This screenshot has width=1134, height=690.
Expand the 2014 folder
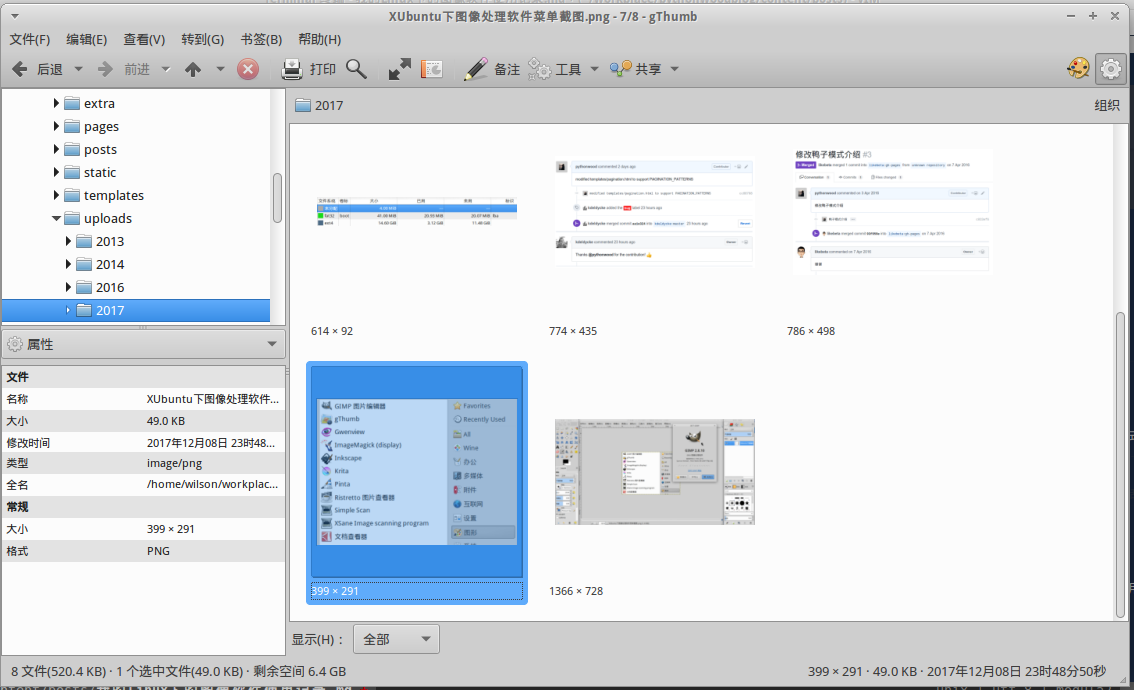(x=69, y=264)
